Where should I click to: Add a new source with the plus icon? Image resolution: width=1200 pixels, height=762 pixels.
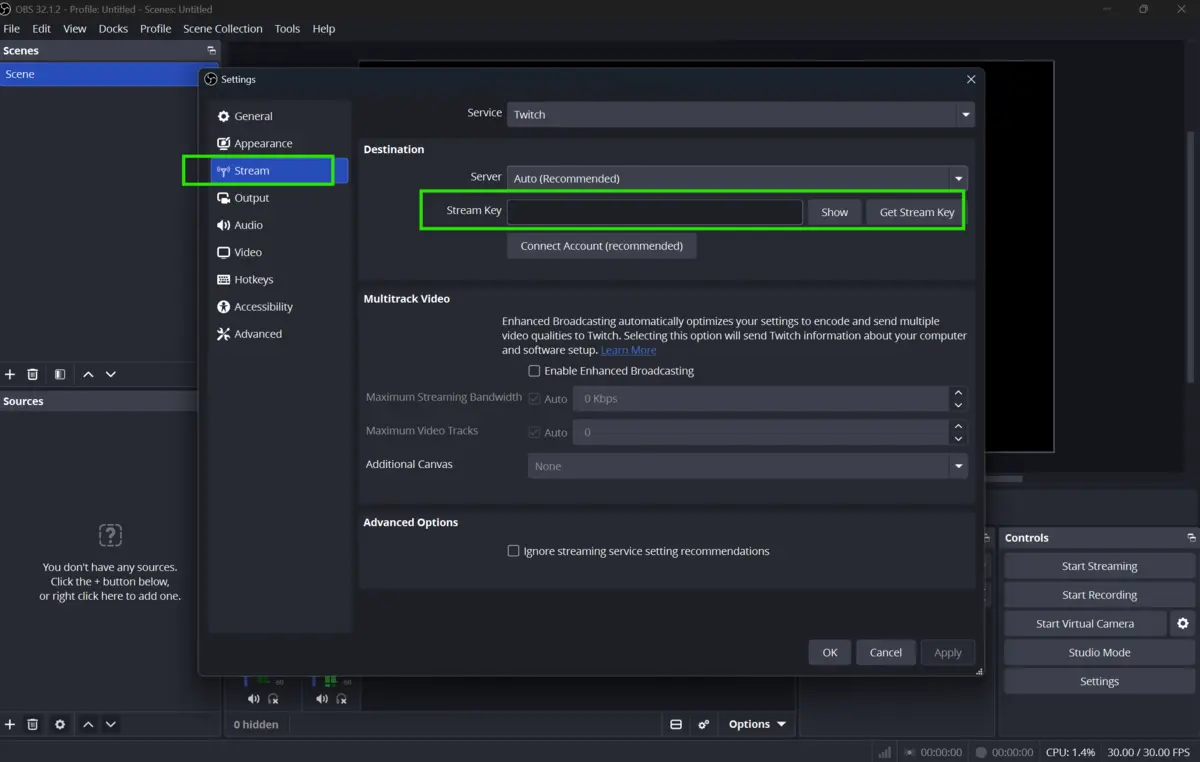(10, 724)
